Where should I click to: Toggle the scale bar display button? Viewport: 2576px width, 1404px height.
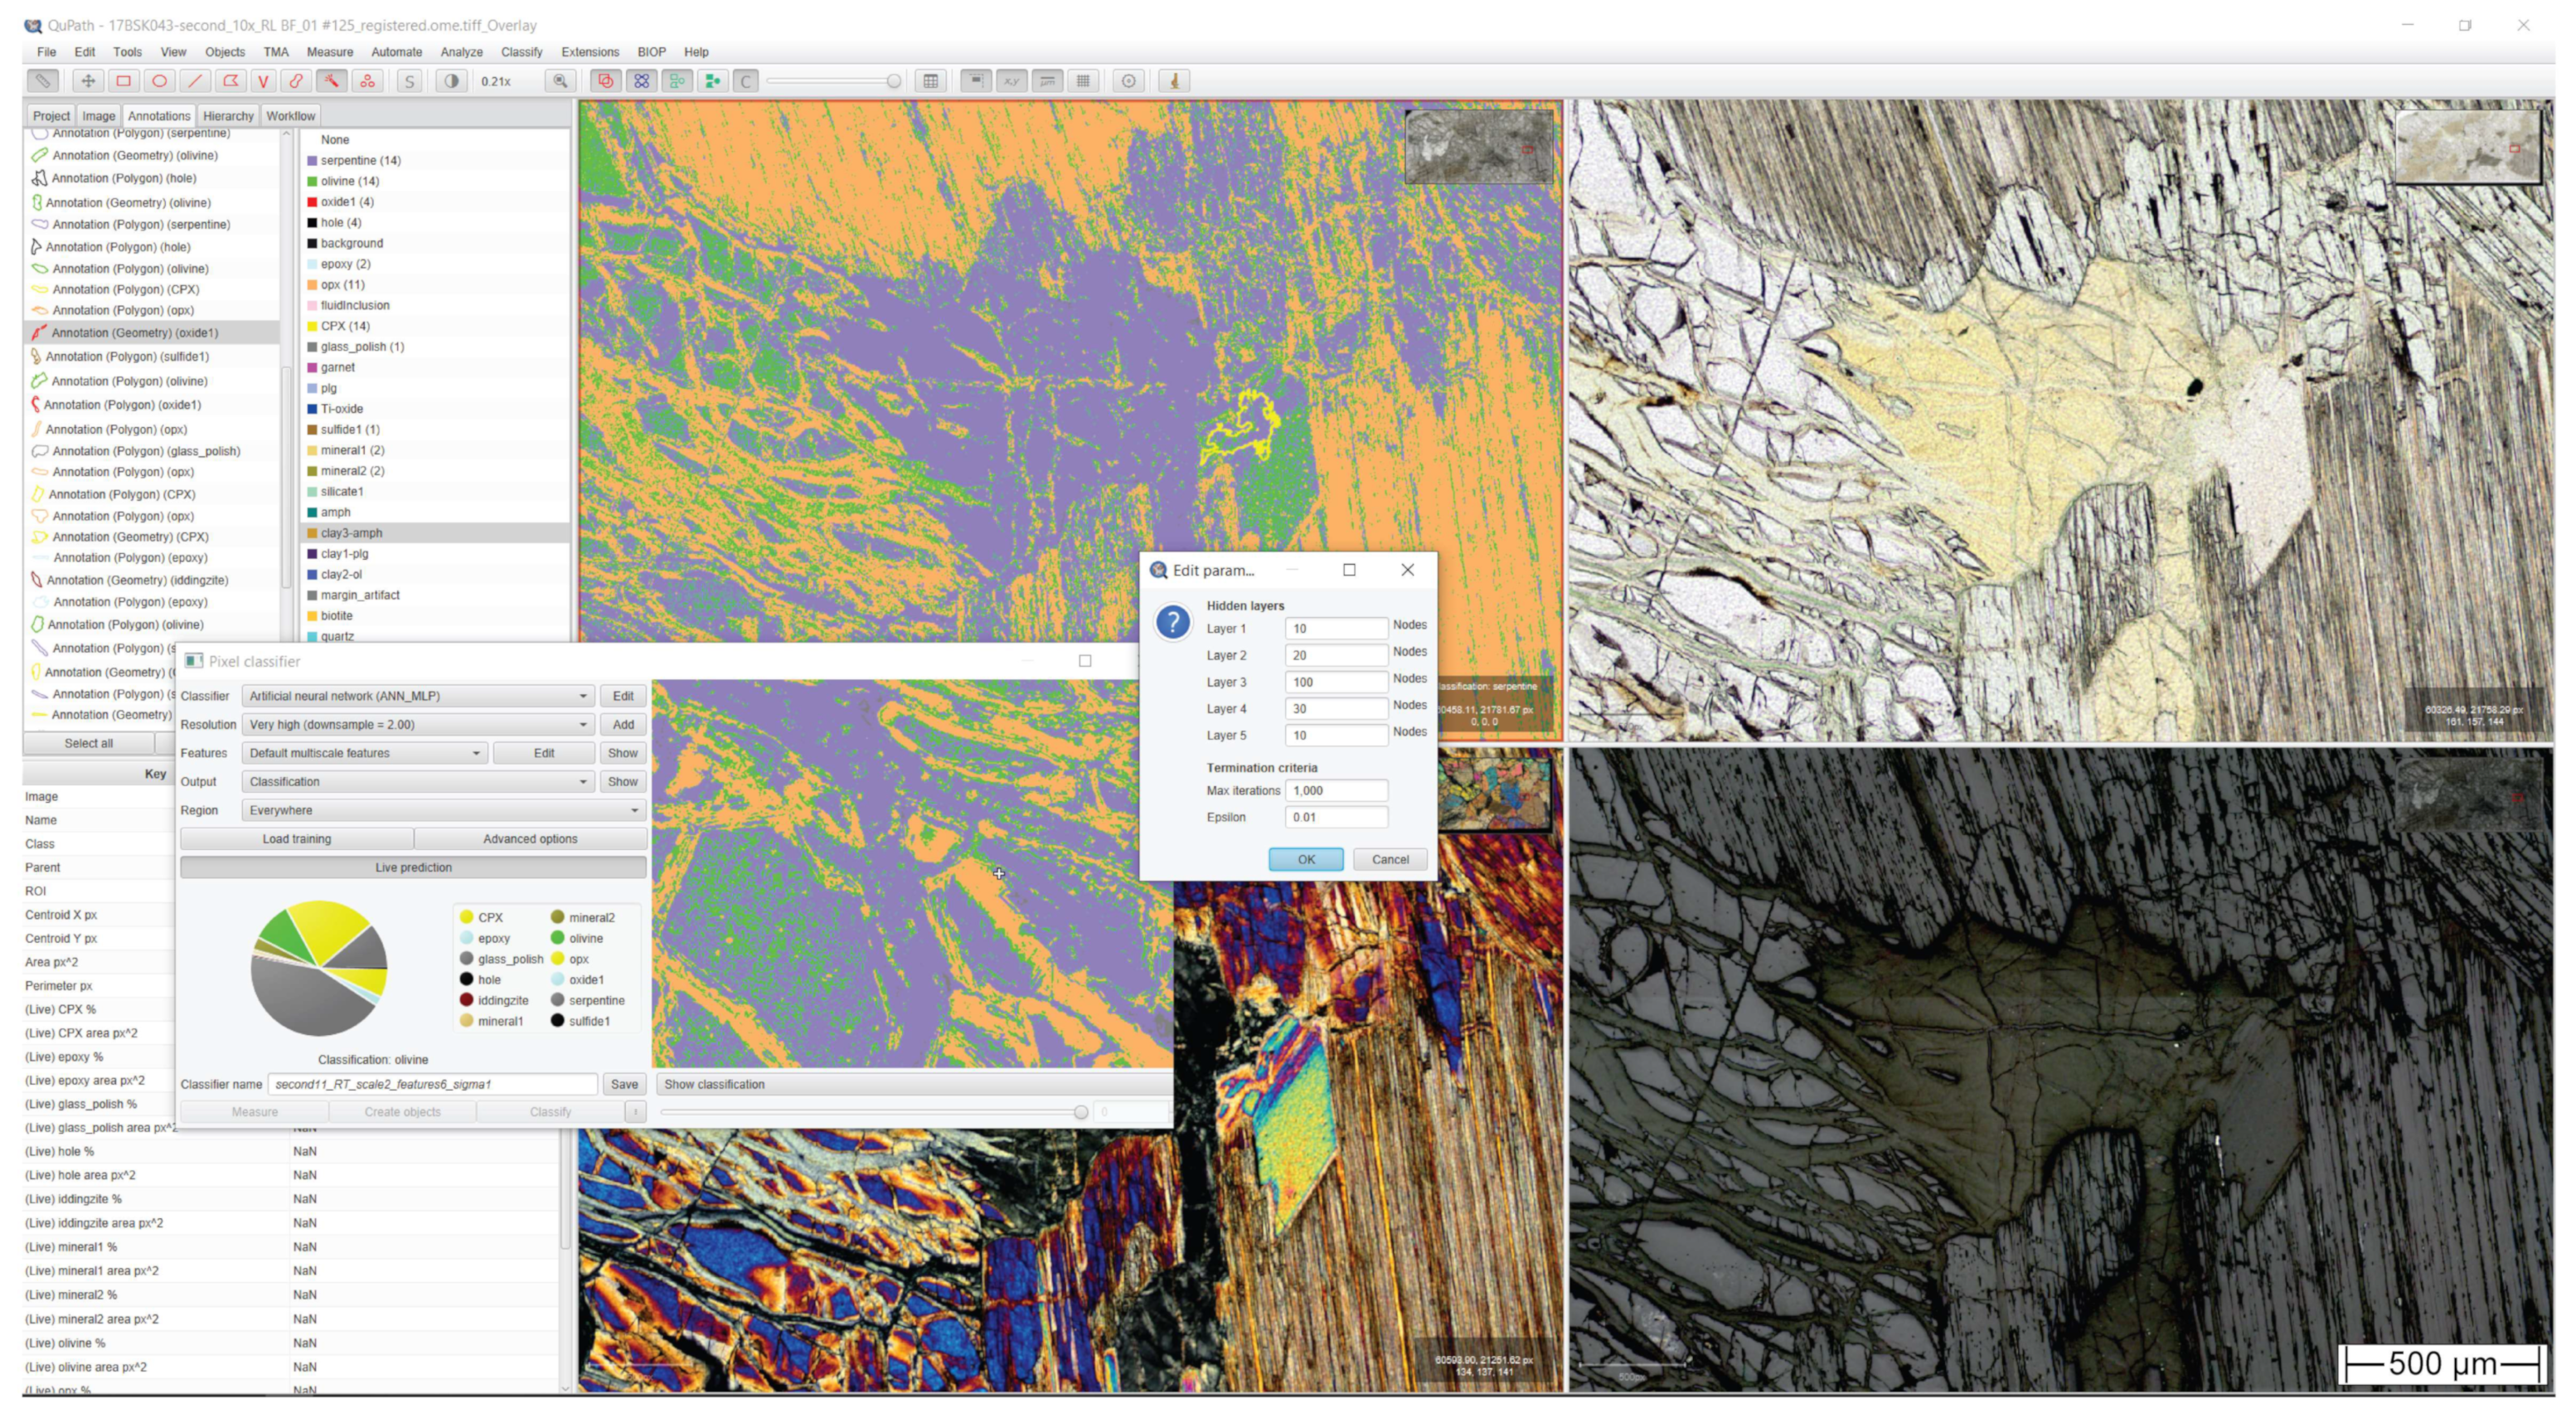click(x=1047, y=81)
